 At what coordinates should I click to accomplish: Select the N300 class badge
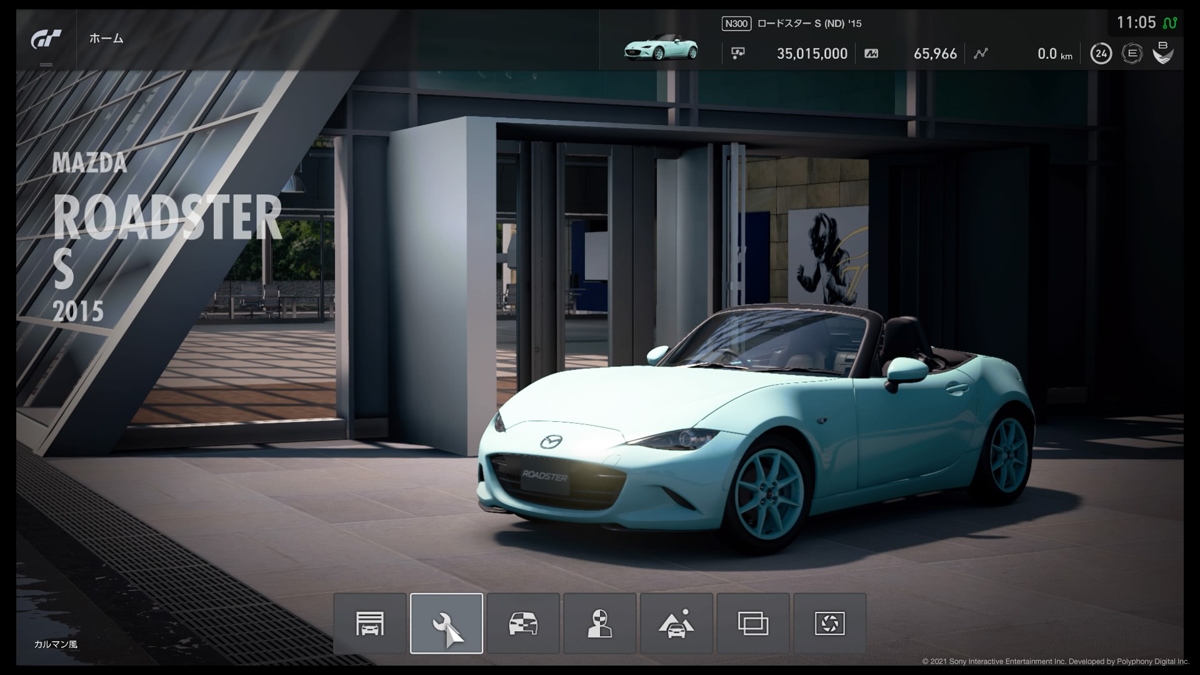736,23
